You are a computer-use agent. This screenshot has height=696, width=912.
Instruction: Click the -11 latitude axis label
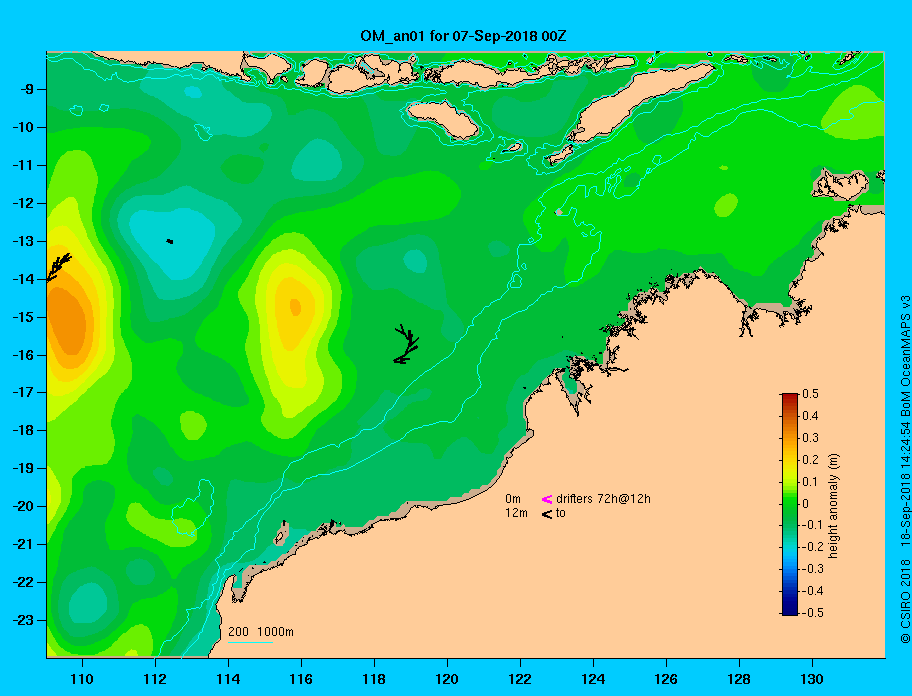click(24, 165)
